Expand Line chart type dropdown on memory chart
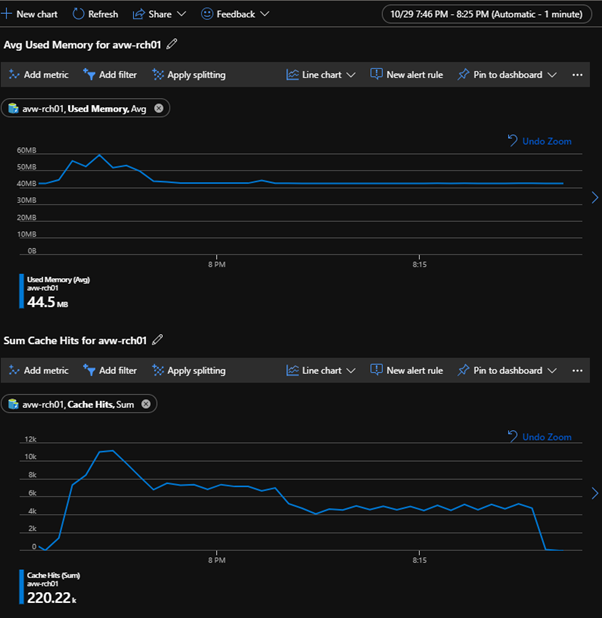Viewport: 602px width, 618px height. tap(322, 75)
